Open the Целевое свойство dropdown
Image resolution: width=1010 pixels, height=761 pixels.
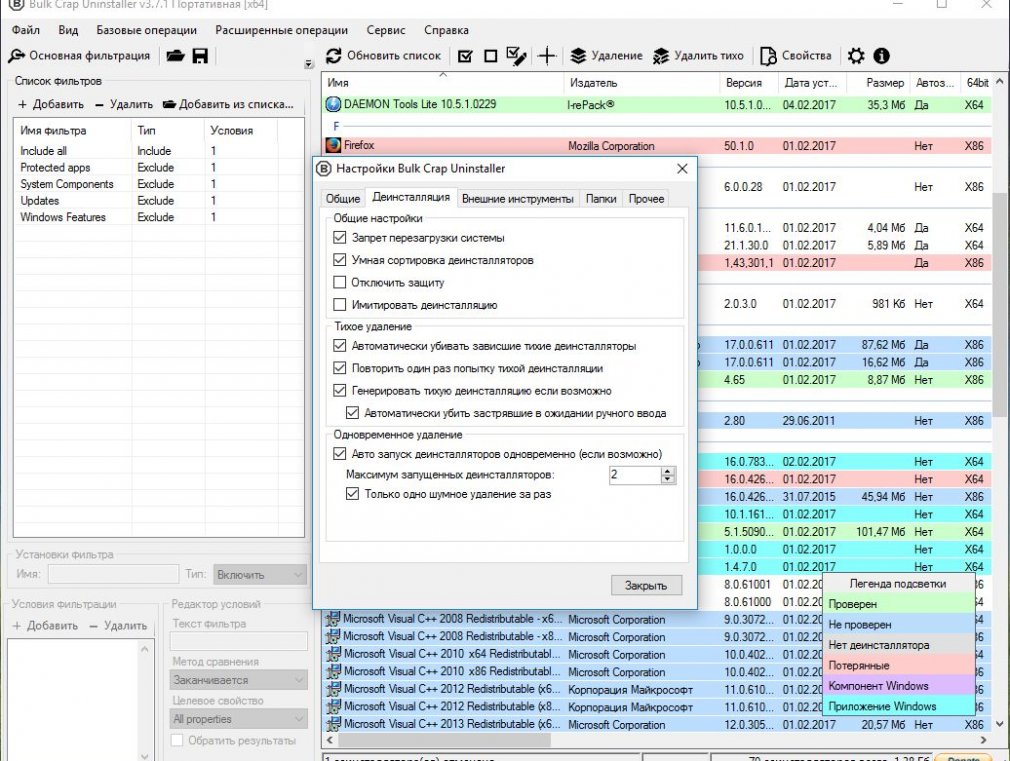[239, 719]
